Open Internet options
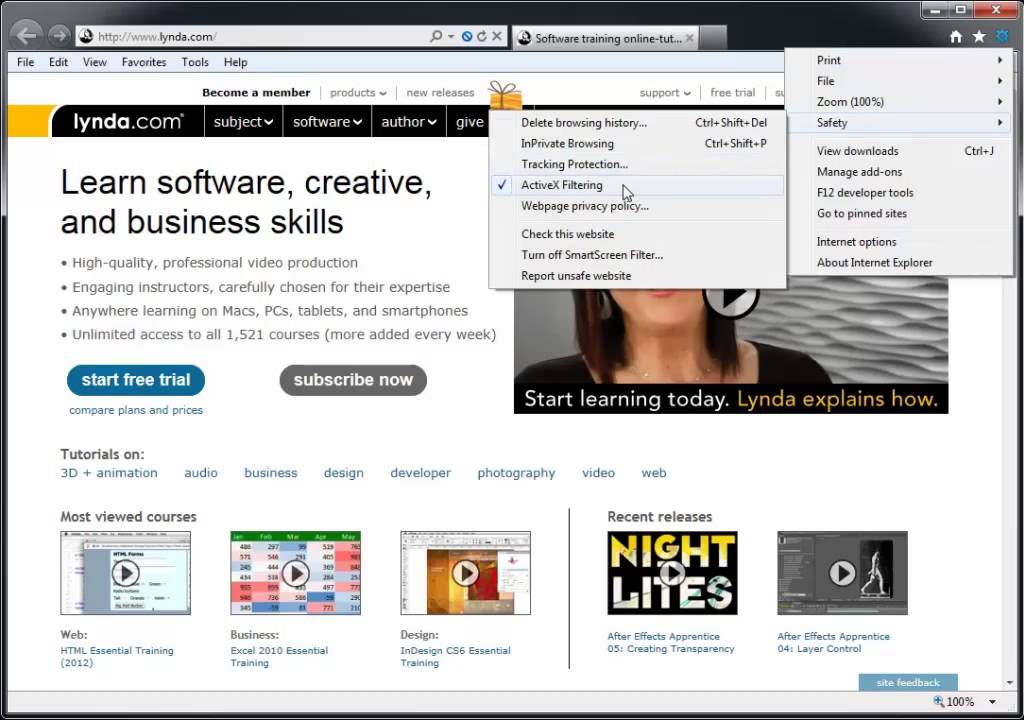The image size is (1024, 720). (x=901, y=242)
